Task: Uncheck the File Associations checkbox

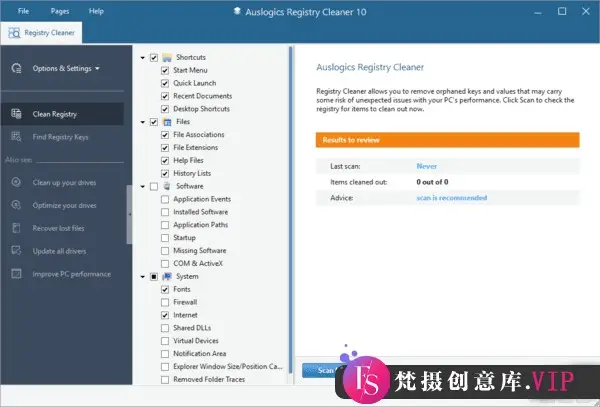Action: (165, 135)
